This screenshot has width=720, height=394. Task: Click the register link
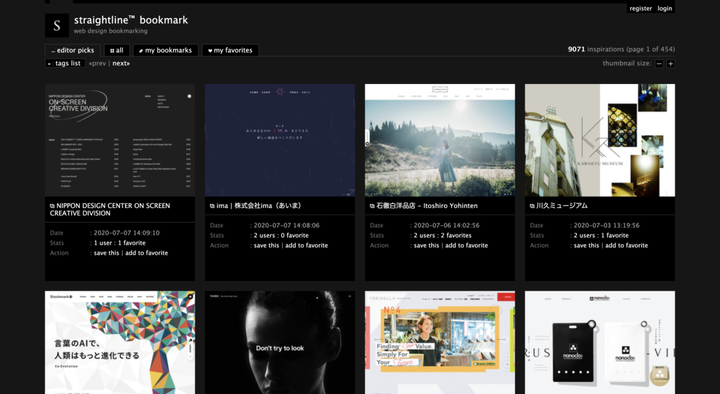point(641,8)
